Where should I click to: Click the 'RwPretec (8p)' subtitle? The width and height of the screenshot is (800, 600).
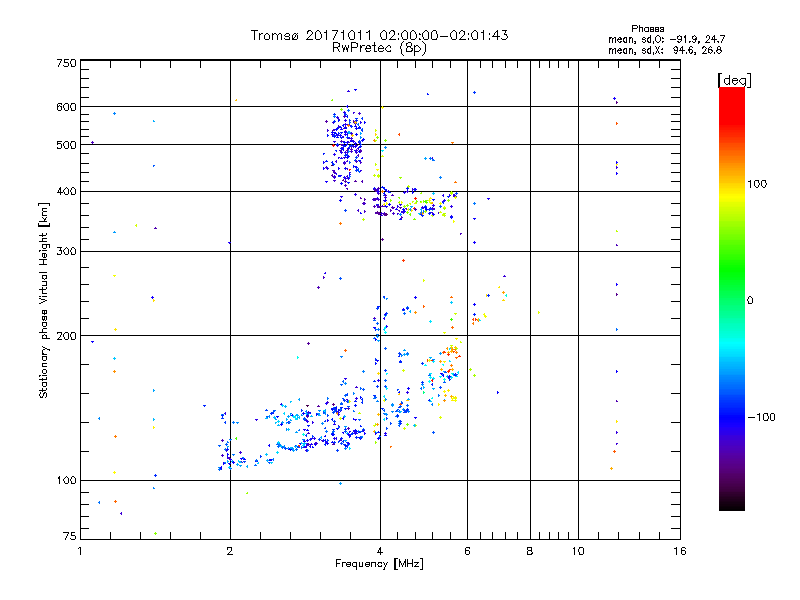(379, 48)
